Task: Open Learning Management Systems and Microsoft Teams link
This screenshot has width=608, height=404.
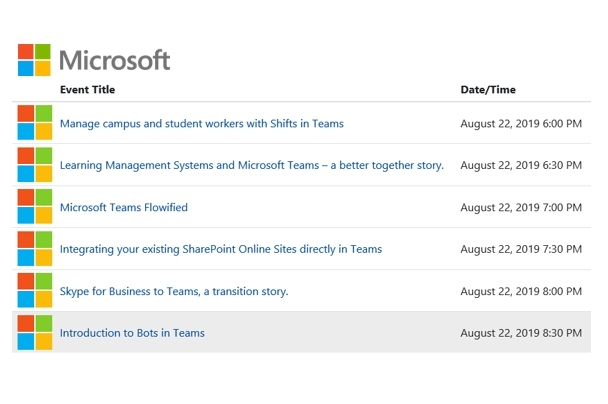Action: (251, 166)
